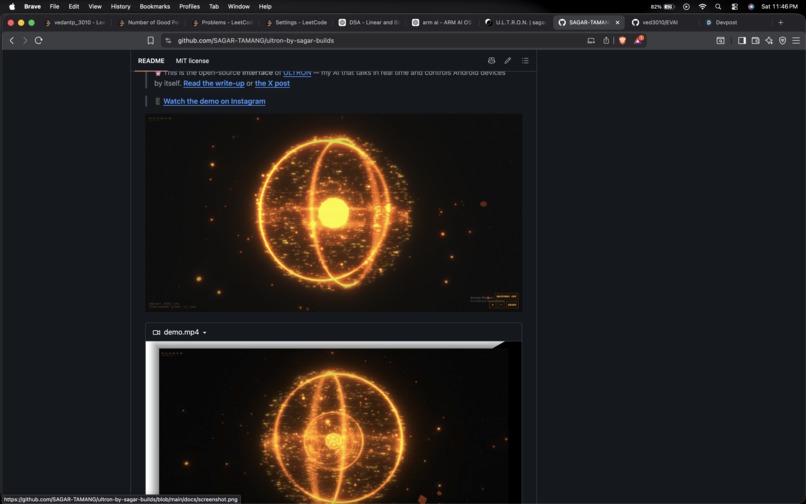Click the browser forward arrow
The image size is (806, 504).
(x=25, y=40)
